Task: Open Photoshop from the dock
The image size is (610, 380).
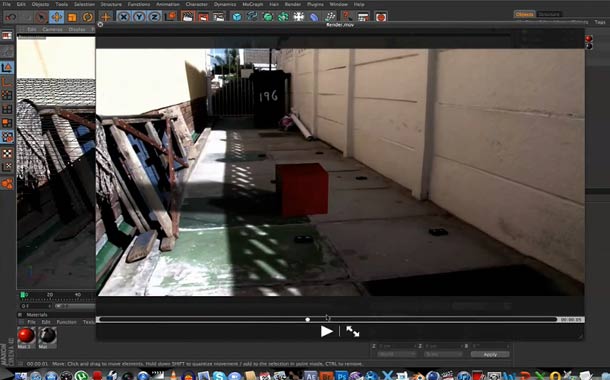Action: pyautogui.click(x=341, y=375)
